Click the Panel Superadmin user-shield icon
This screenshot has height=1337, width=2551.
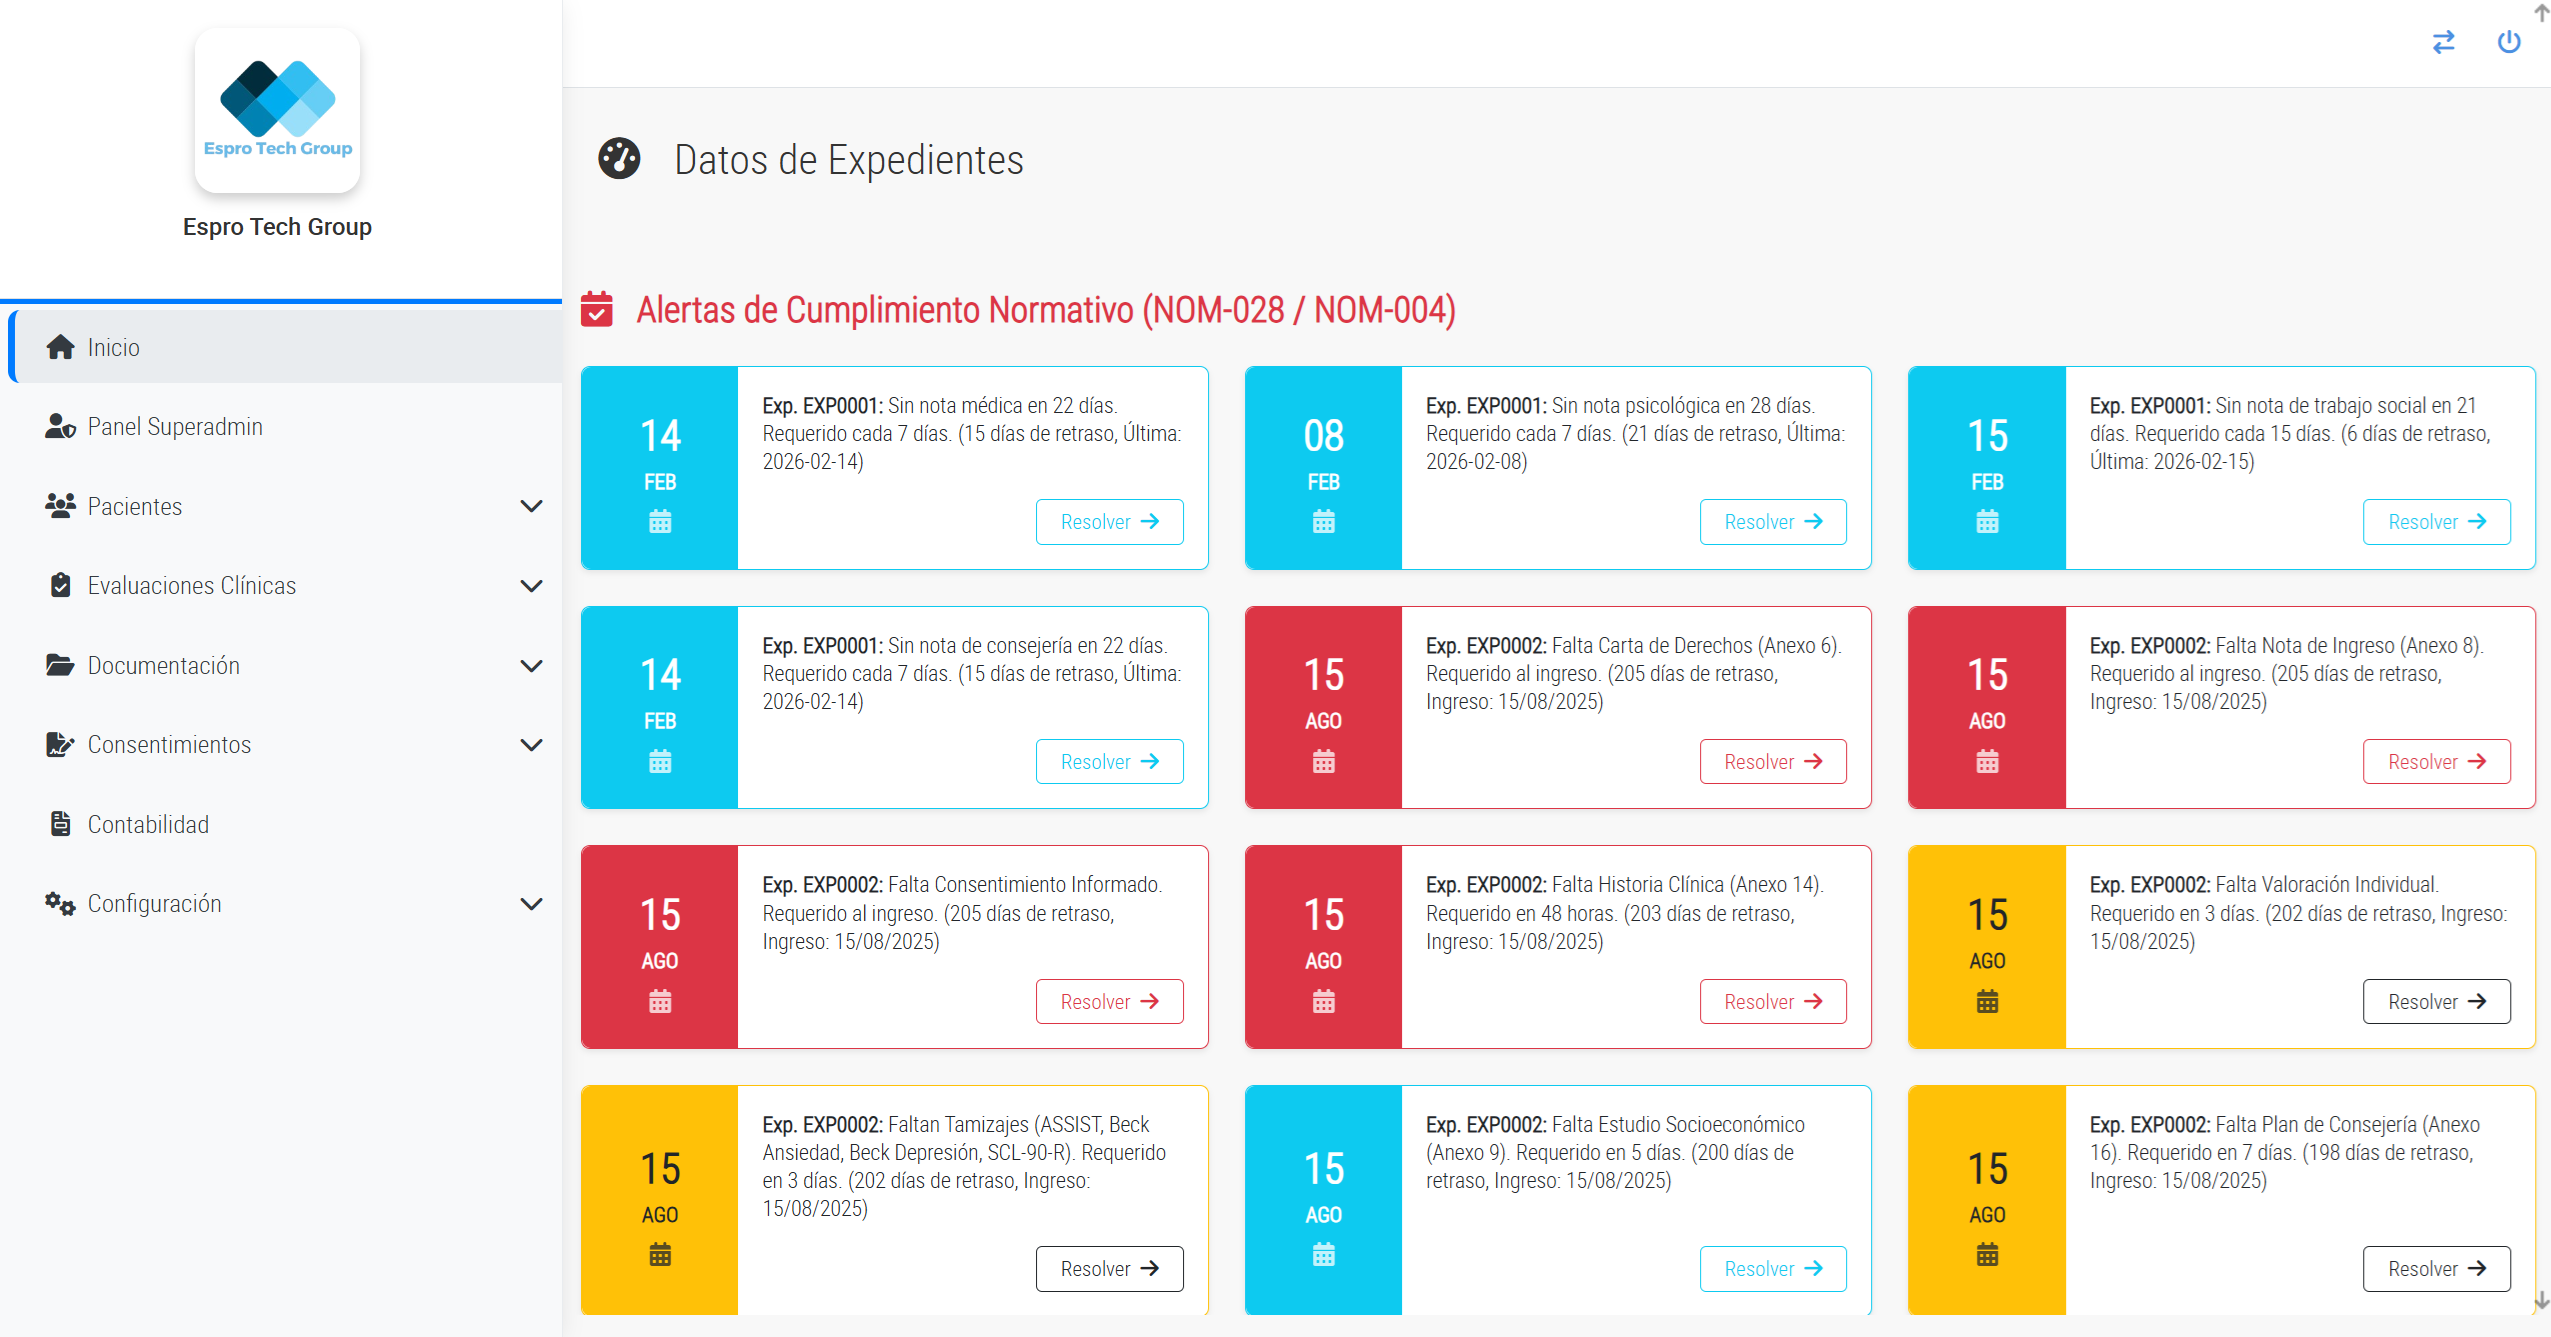(60, 427)
